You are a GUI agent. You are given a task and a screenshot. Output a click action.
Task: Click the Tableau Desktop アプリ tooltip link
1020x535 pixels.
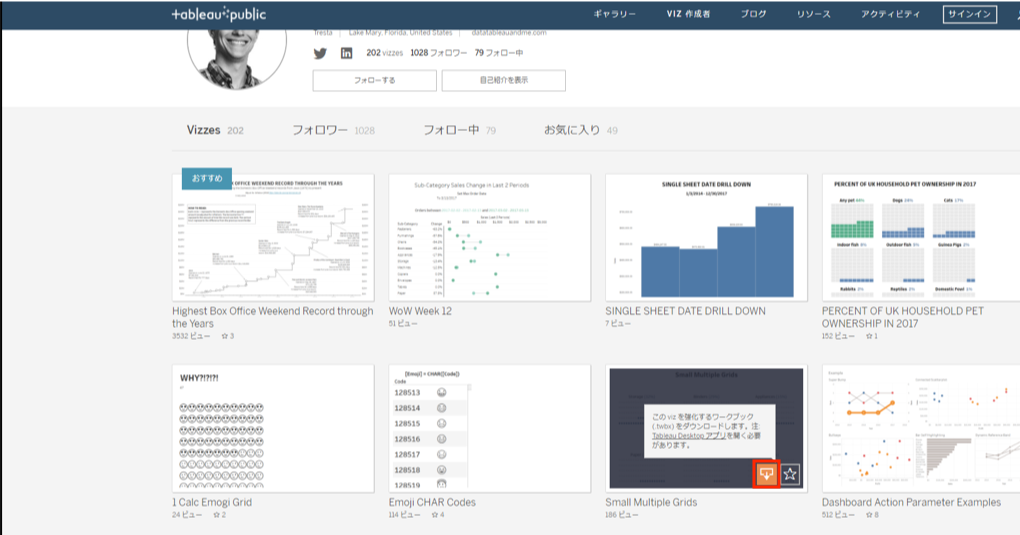pyautogui.click(x=689, y=435)
